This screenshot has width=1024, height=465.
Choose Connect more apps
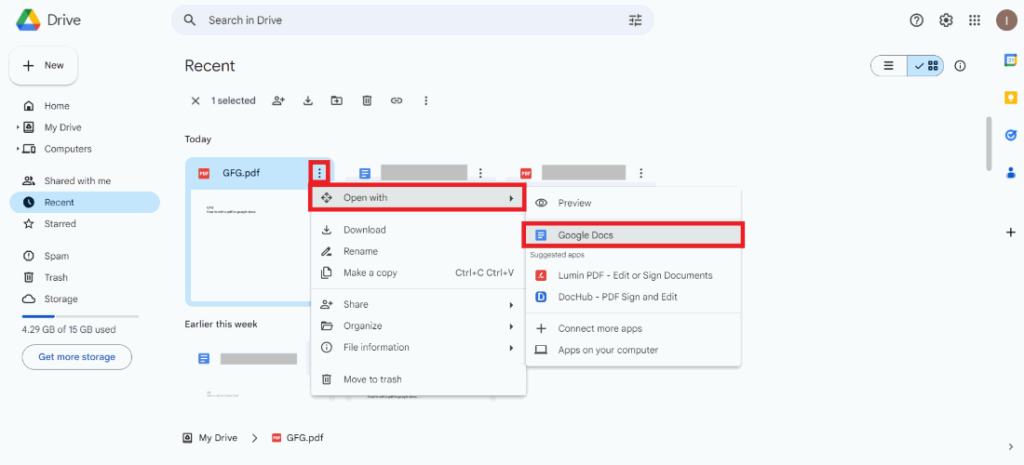pyautogui.click(x=633, y=329)
